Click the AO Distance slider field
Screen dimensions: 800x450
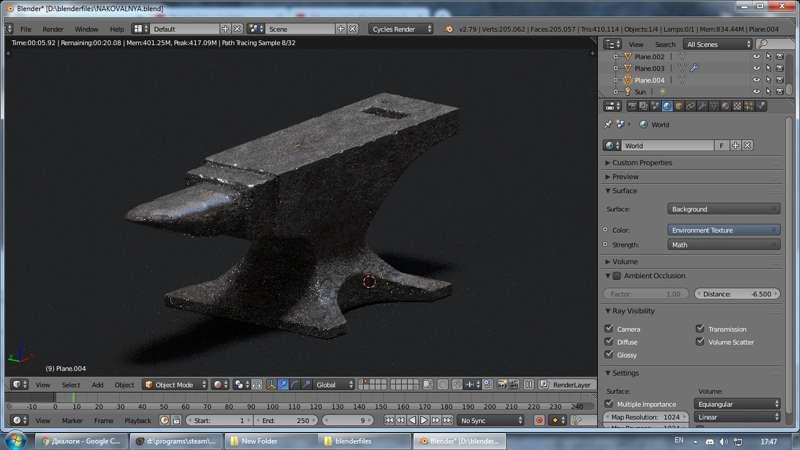point(737,294)
